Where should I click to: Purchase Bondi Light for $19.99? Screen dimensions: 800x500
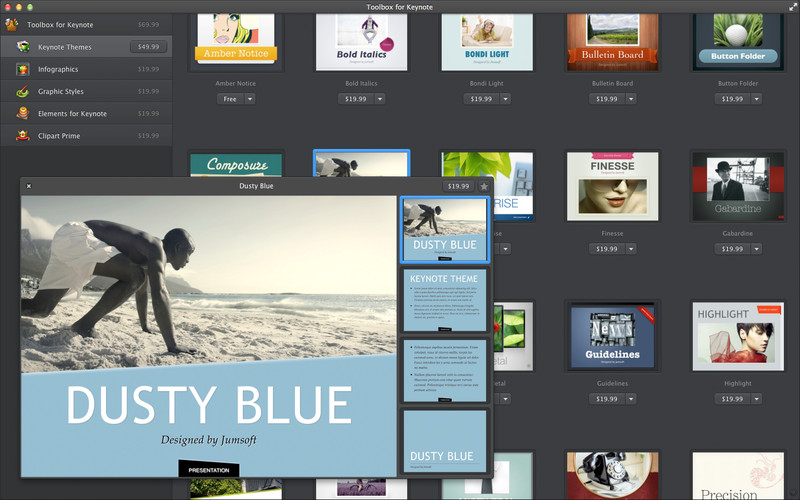481,99
